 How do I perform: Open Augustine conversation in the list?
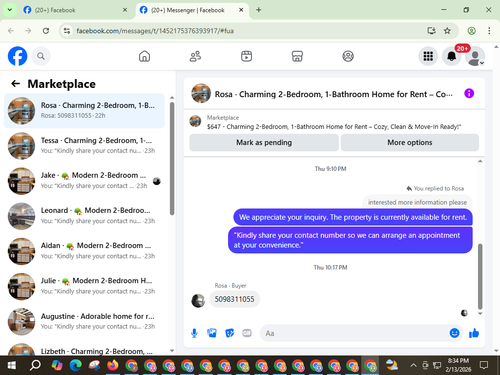point(84,321)
